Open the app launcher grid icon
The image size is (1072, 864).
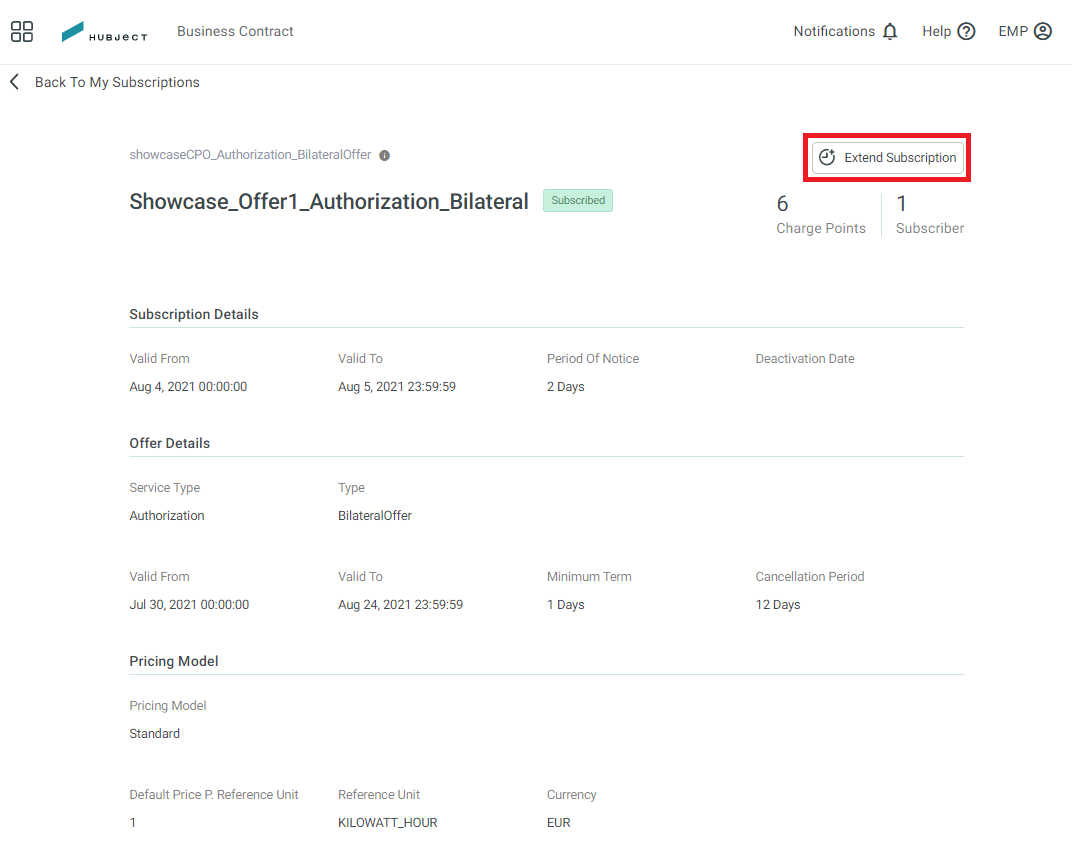coord(22,31)
